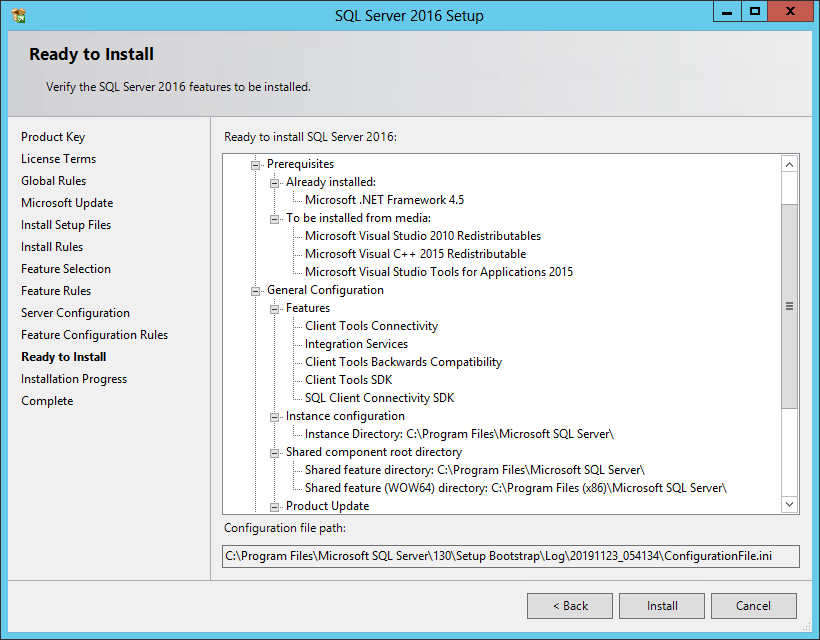Collapse the Prerequisites tree node
Image resolution: width=820 pixels, height=640 pixels.
point(255,165)
